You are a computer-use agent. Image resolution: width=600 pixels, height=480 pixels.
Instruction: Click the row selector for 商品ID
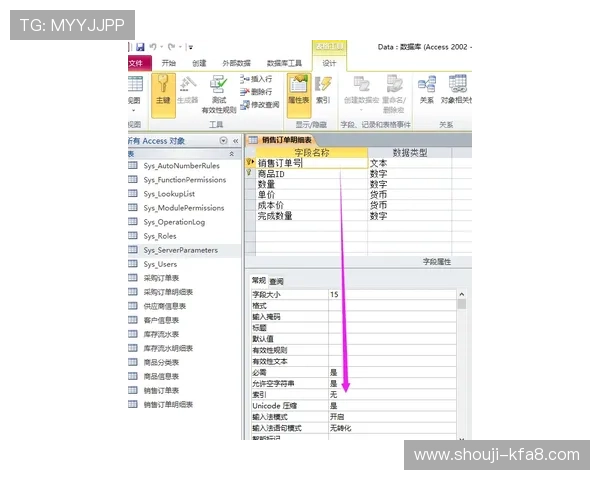click(250, 174)
